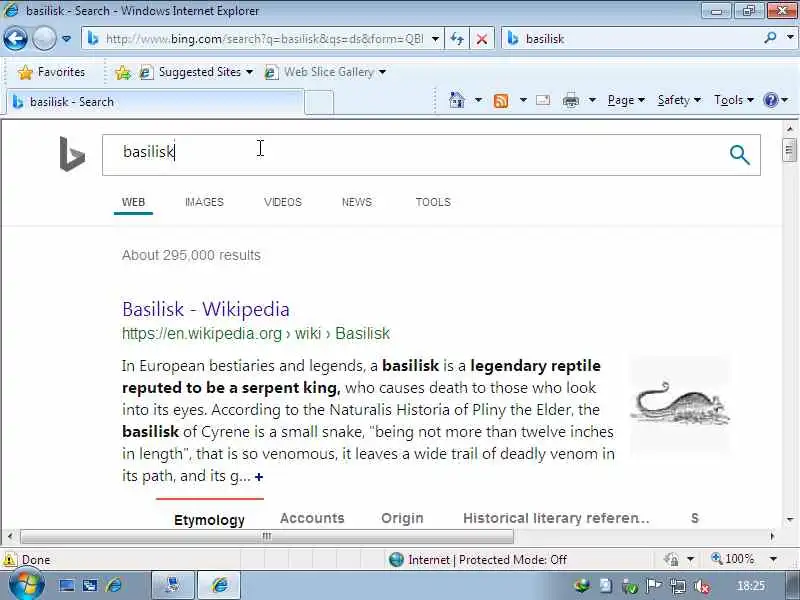This screenshot has width=800, height=600.
Task: Click the scroll down arrow
Action: click(789, 519)
